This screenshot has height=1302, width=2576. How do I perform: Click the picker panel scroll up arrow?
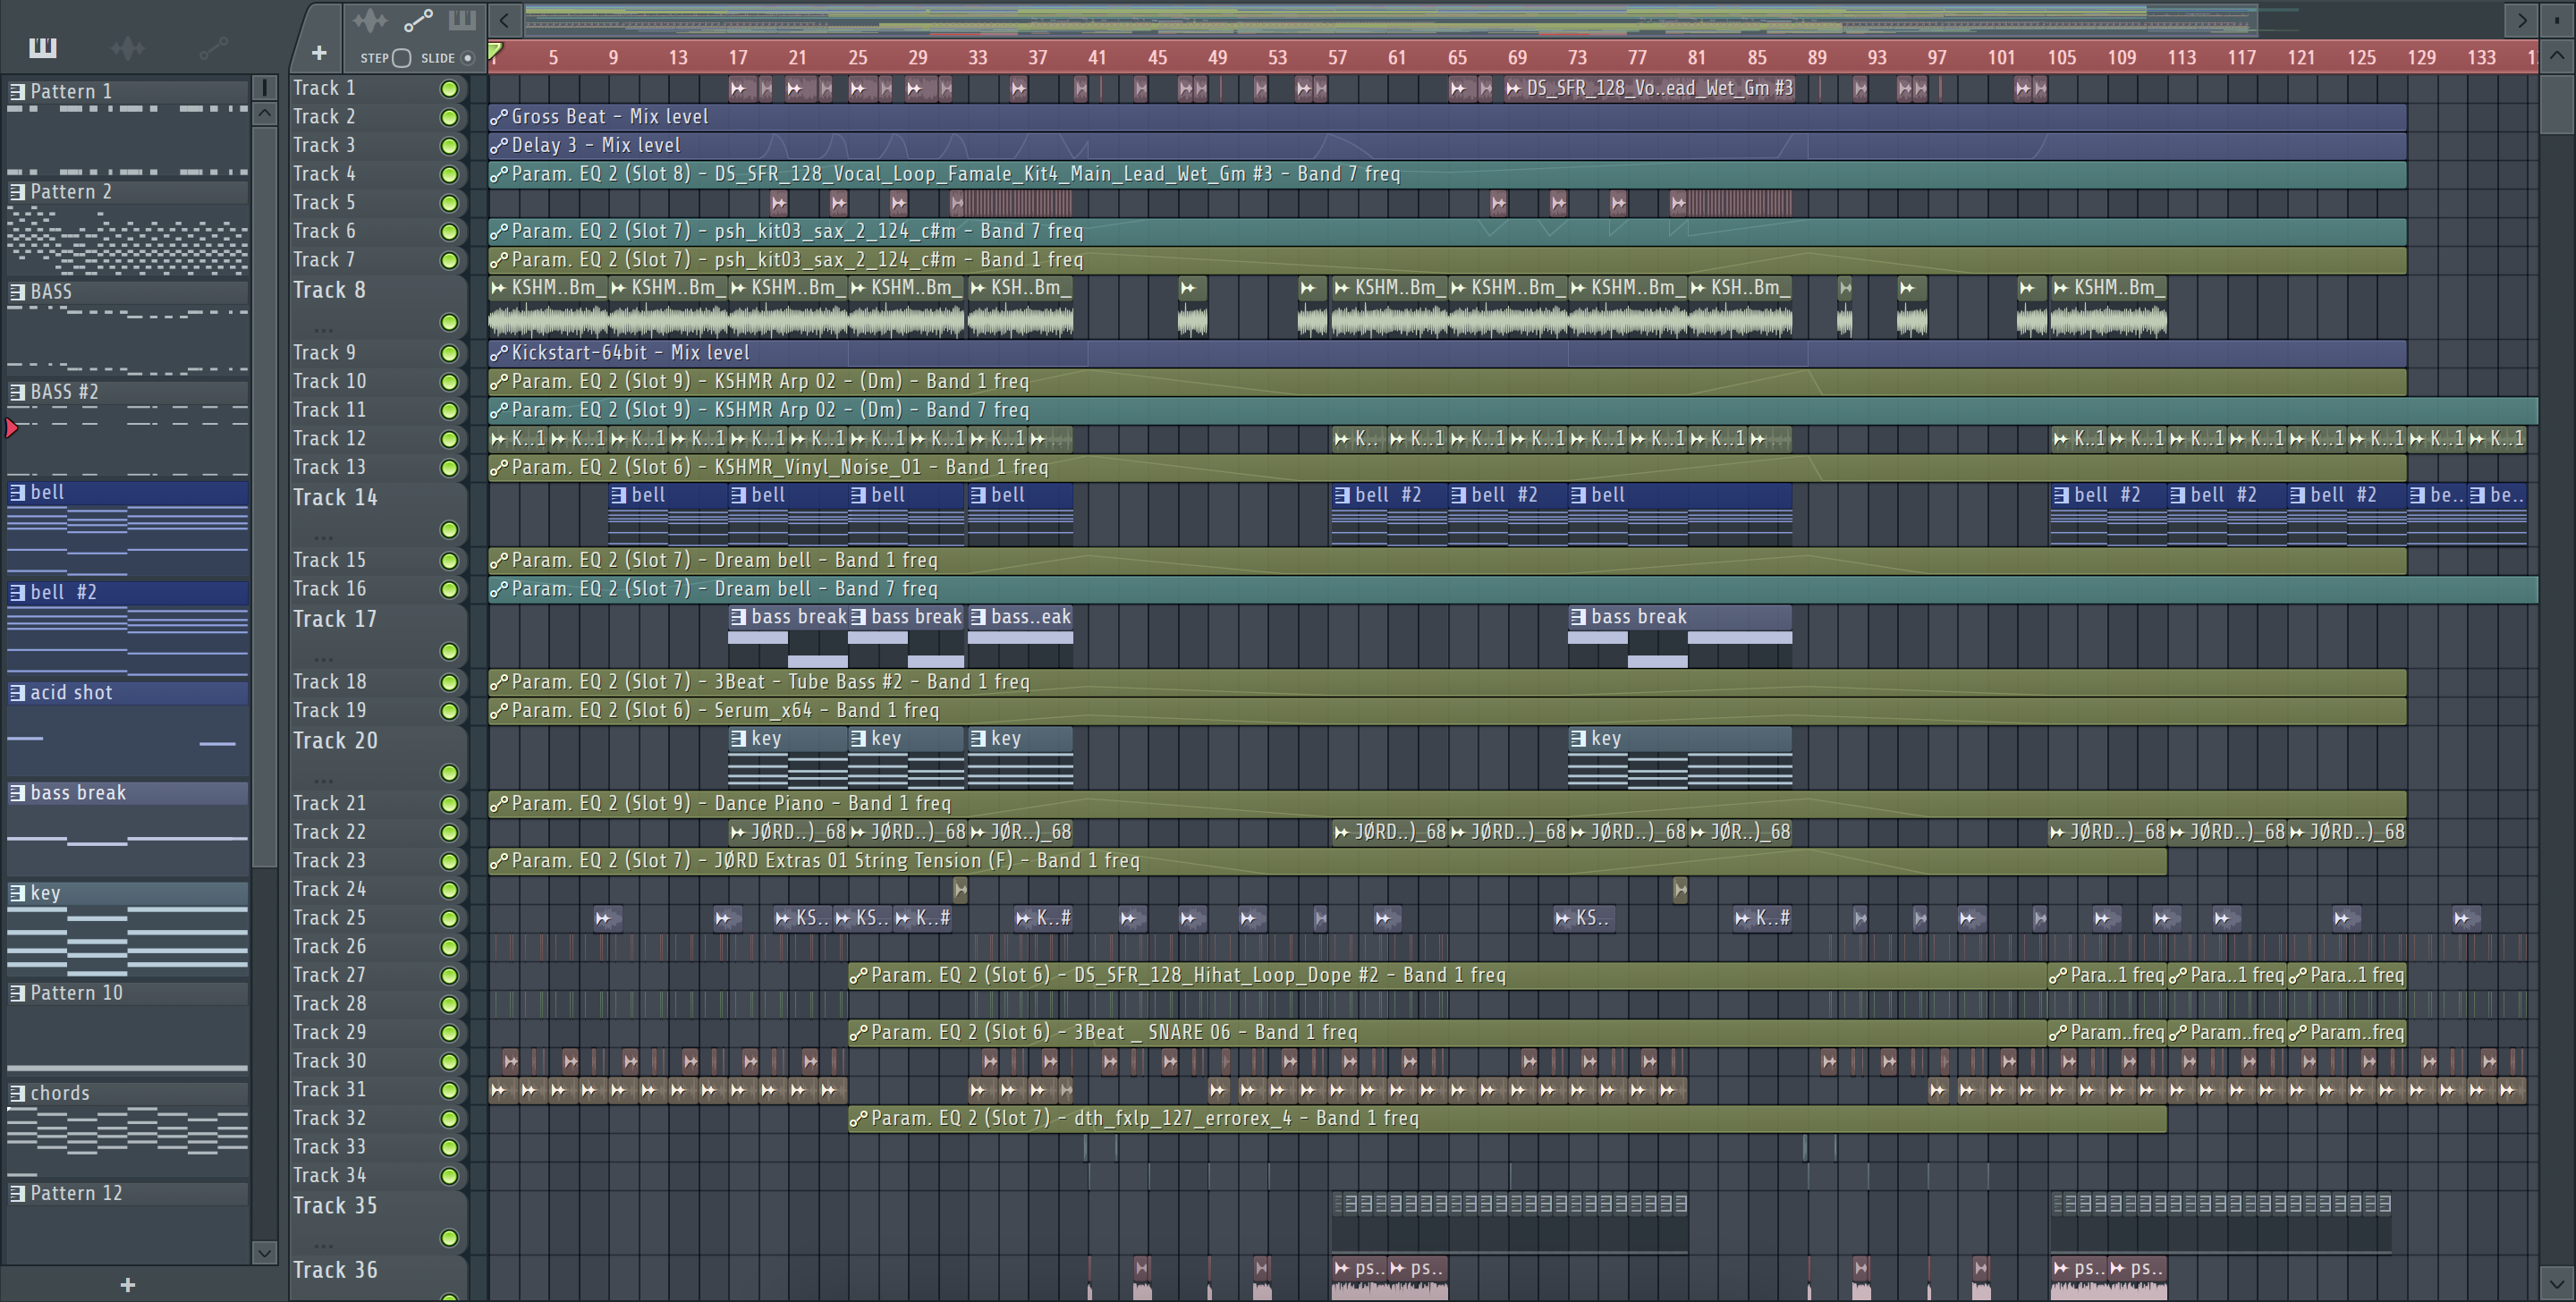click(264, 113)
